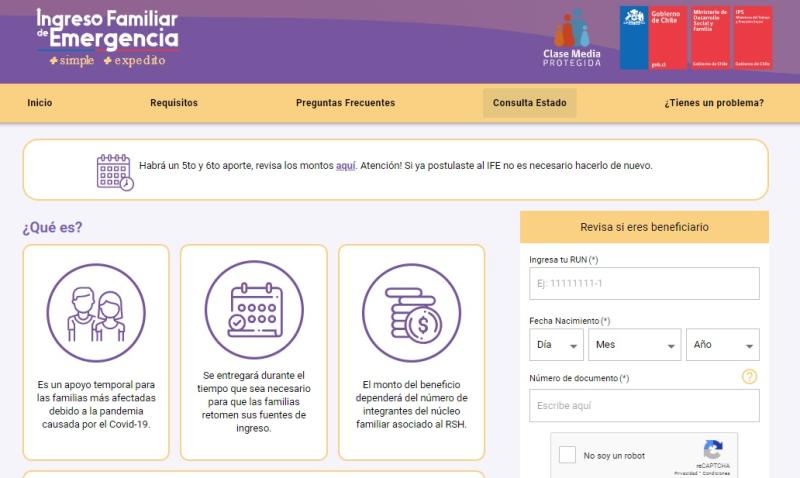Image resolution: width=800 pixels, height=478 pixels.
Task: Follow the 'aquí' link in notice
Action: click(x=346, y=166)
